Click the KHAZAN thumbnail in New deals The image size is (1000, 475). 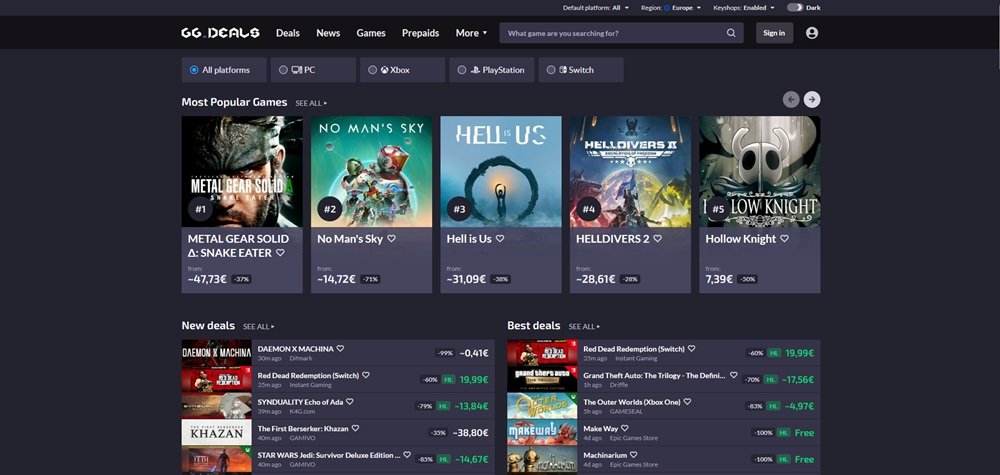coord(216,432)
